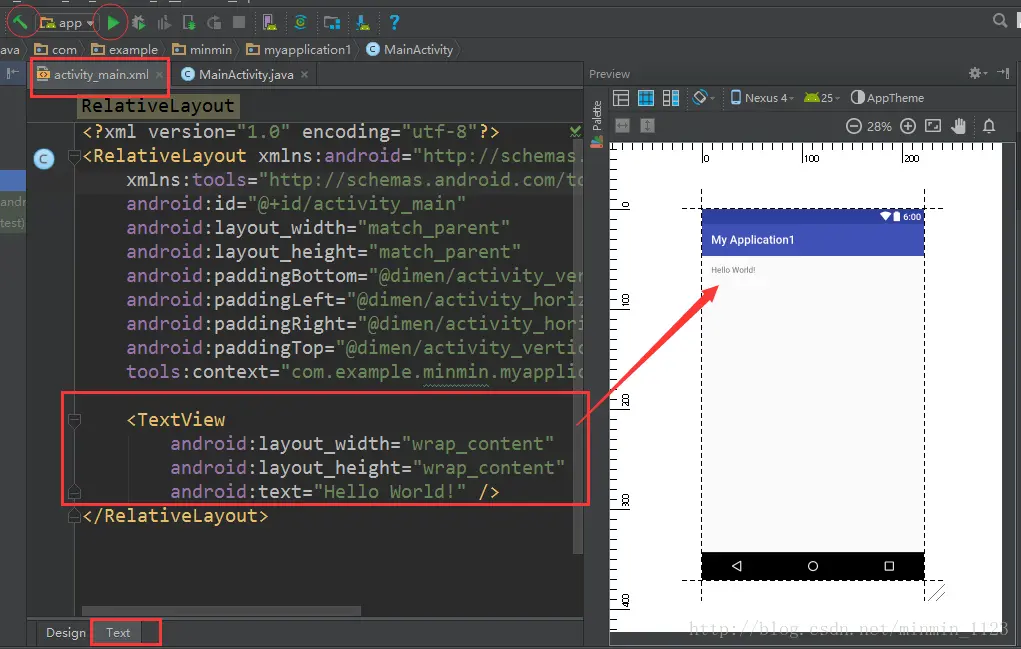
Task: Zoom in the preview with plus icon
Action: (908, 126)
